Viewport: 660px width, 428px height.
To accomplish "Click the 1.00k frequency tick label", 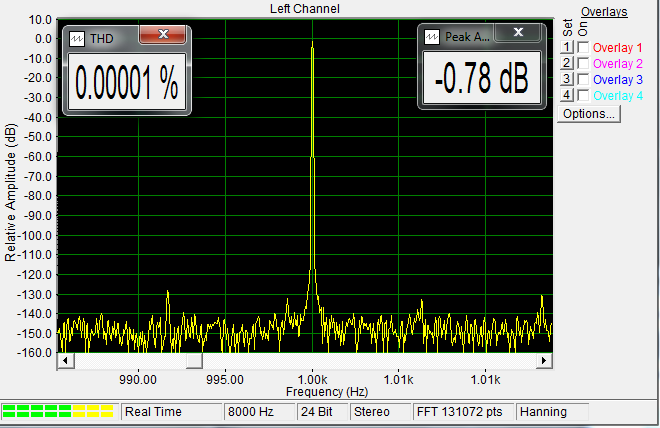I will pyautogui.click(x=312, y=380).
